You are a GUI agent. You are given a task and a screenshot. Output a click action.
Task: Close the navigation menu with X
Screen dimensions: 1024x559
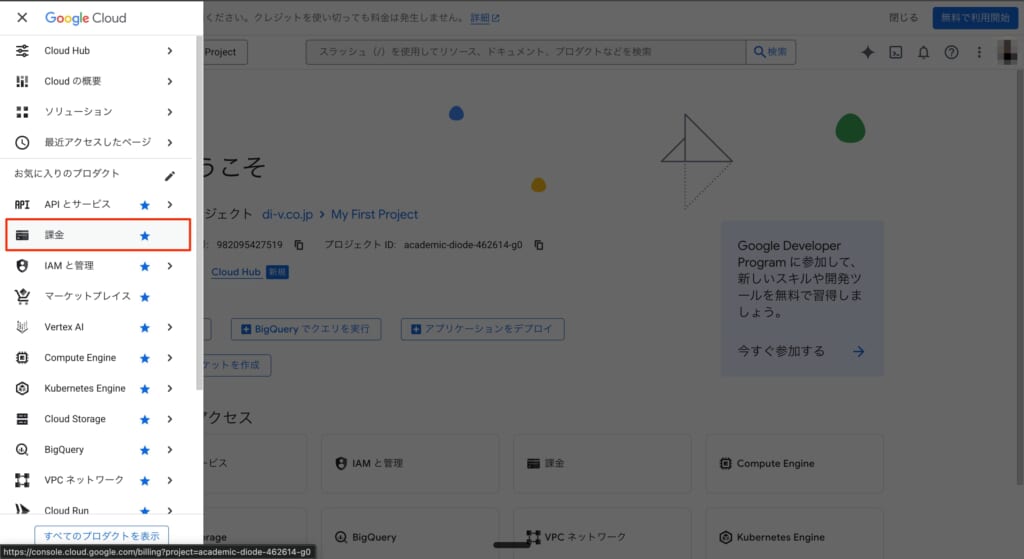coord(22,18)
